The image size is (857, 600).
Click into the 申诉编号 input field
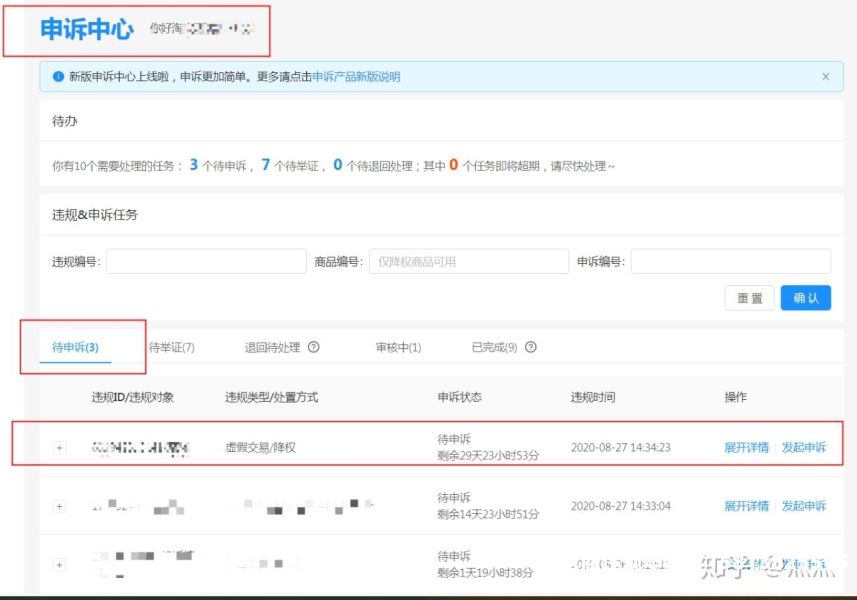tap(730, 262)
